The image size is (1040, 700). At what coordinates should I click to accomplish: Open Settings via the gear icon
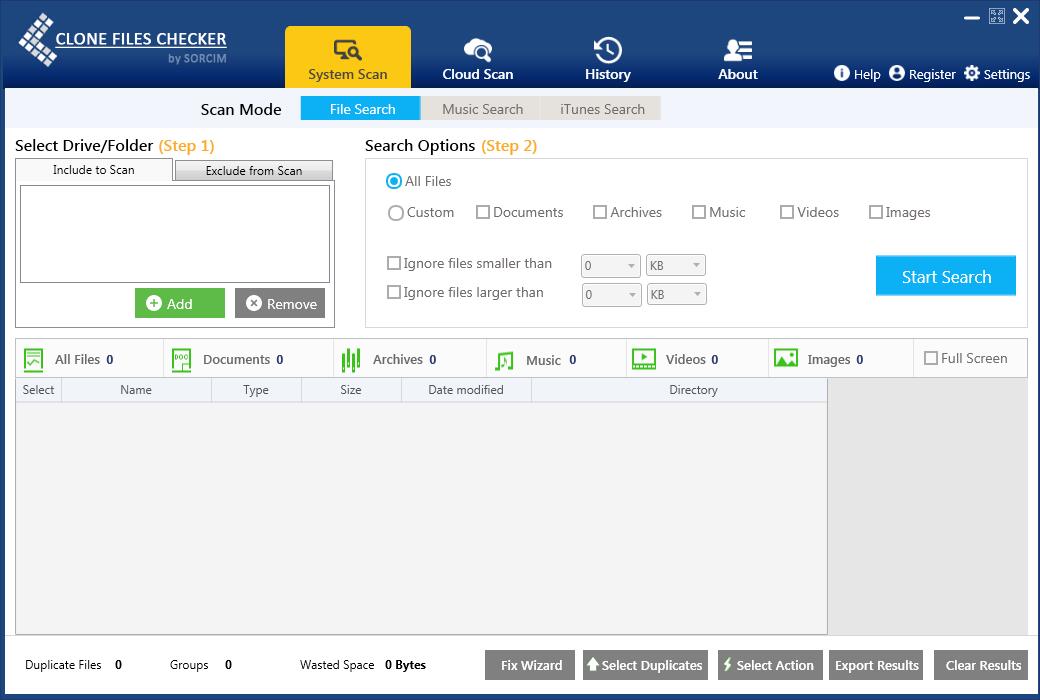[972, 73]
